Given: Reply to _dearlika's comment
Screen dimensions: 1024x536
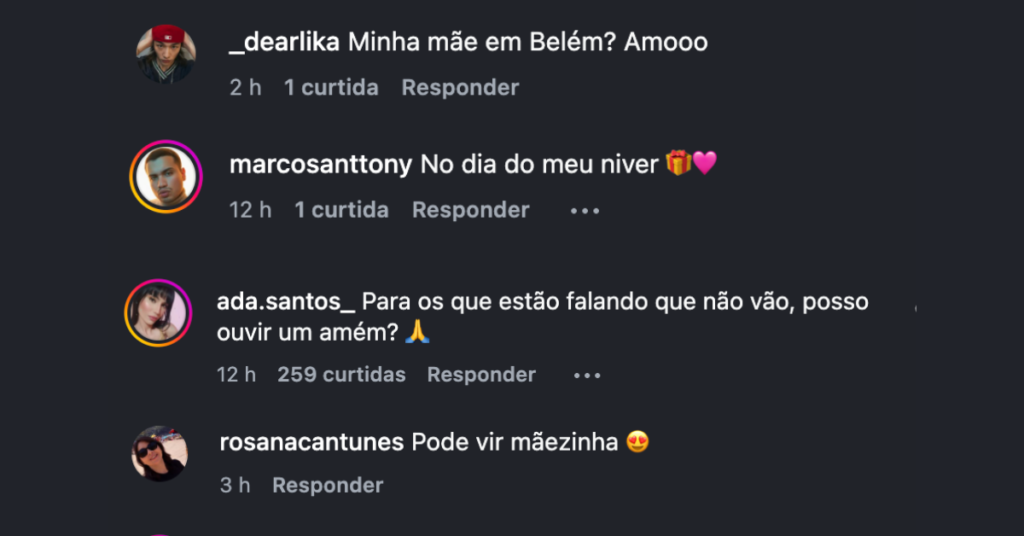Looking at the screenshot, I should [460, 88].
